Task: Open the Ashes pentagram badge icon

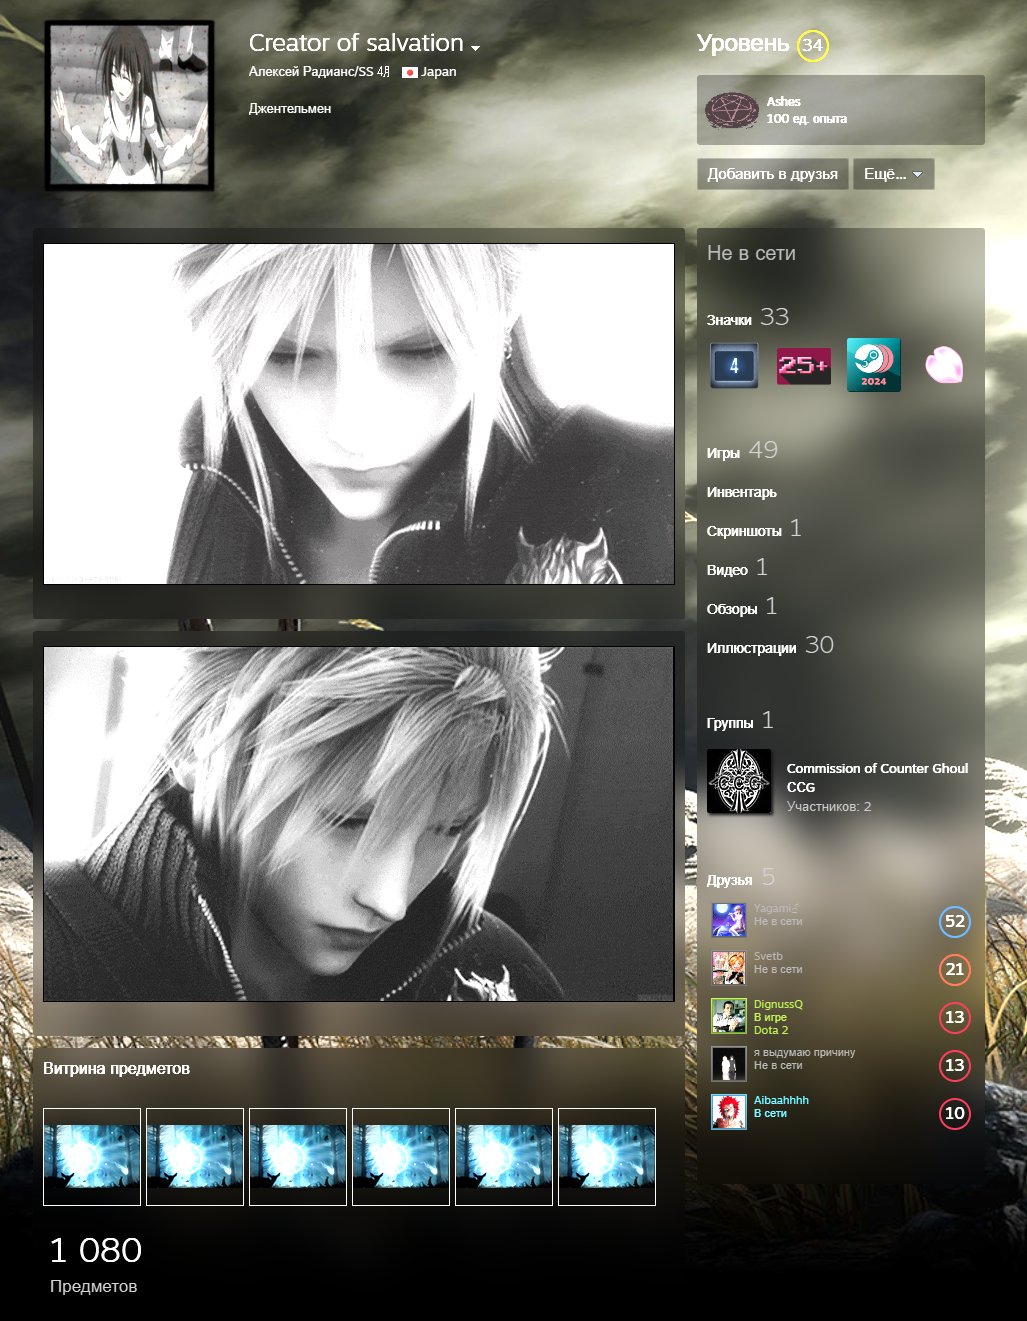Action: (732, 110)
